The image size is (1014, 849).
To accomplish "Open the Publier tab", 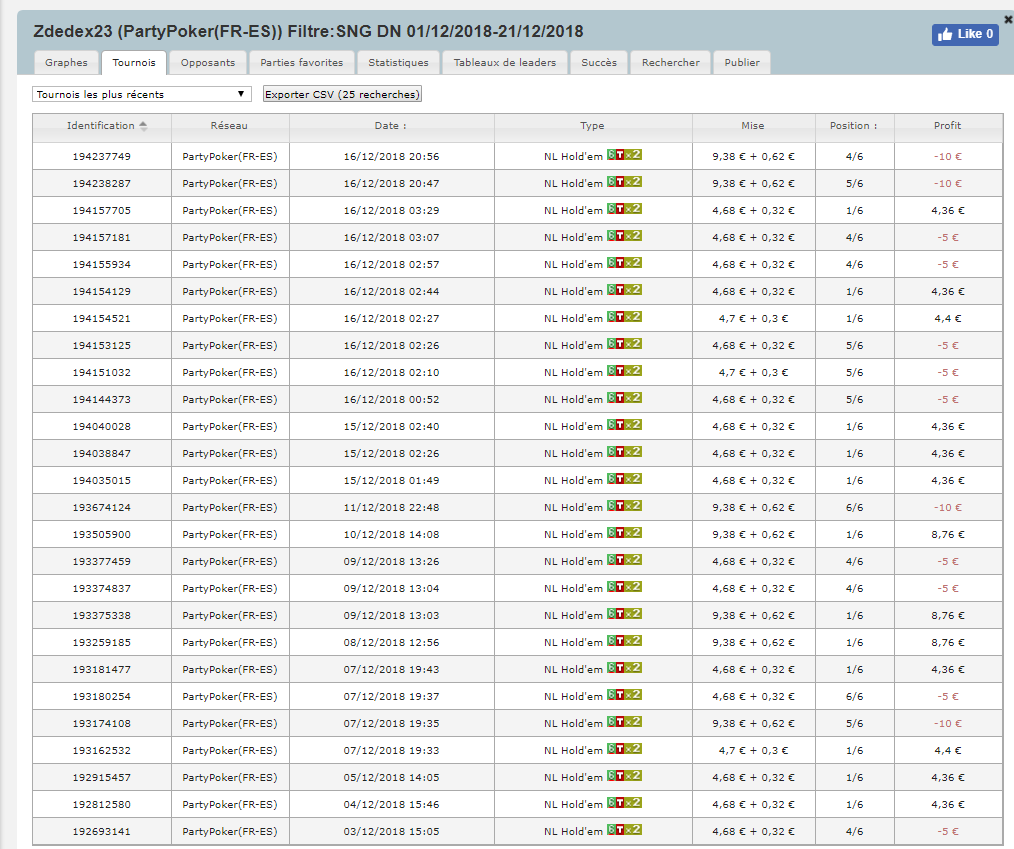I will click(x=742, y=63).
